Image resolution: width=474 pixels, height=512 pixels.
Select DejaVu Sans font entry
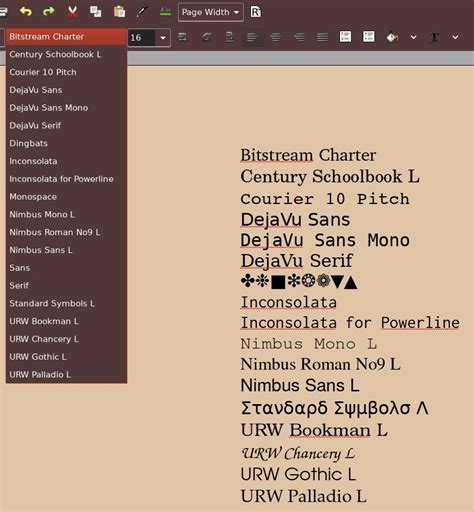point(66,90)
